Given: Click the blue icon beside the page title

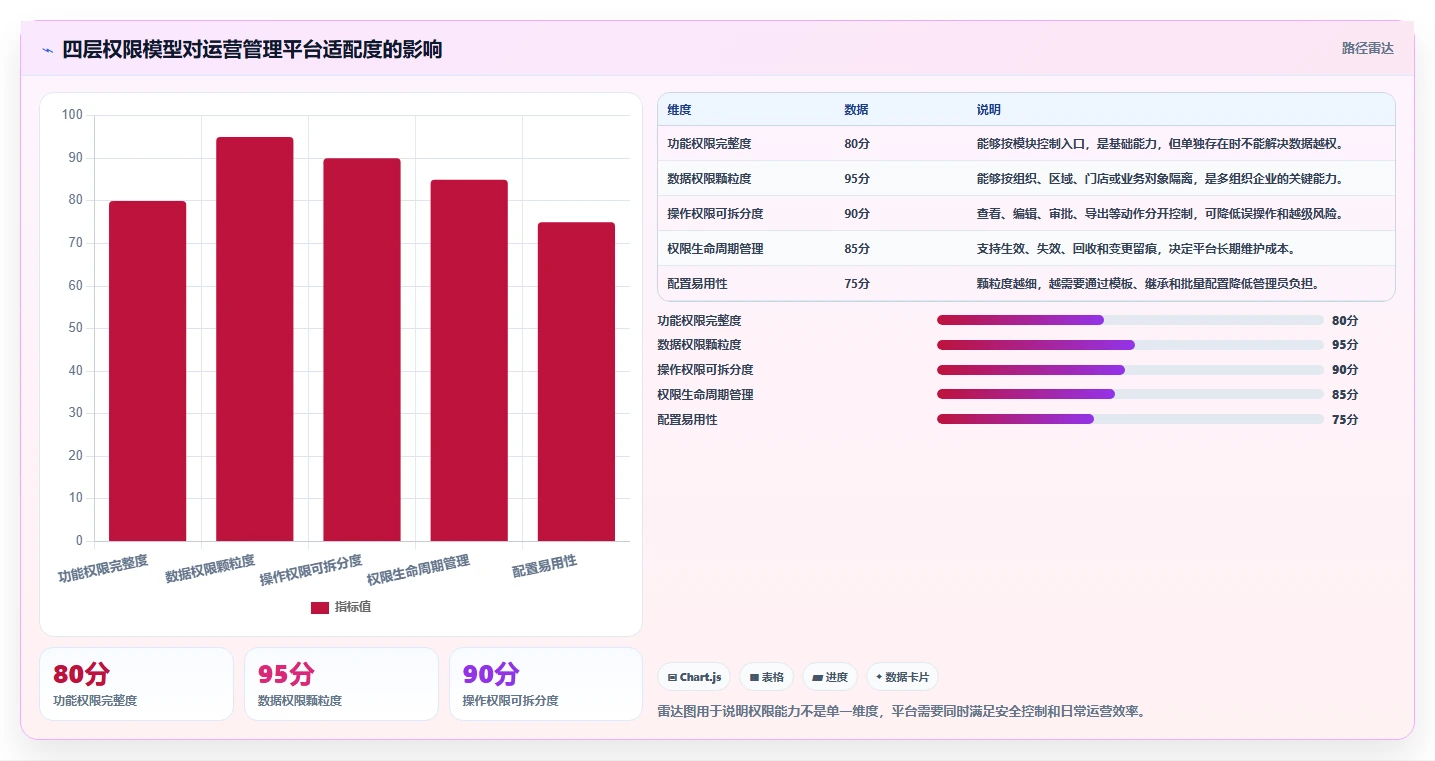Looking at the screenshot, I should point(47,50).
